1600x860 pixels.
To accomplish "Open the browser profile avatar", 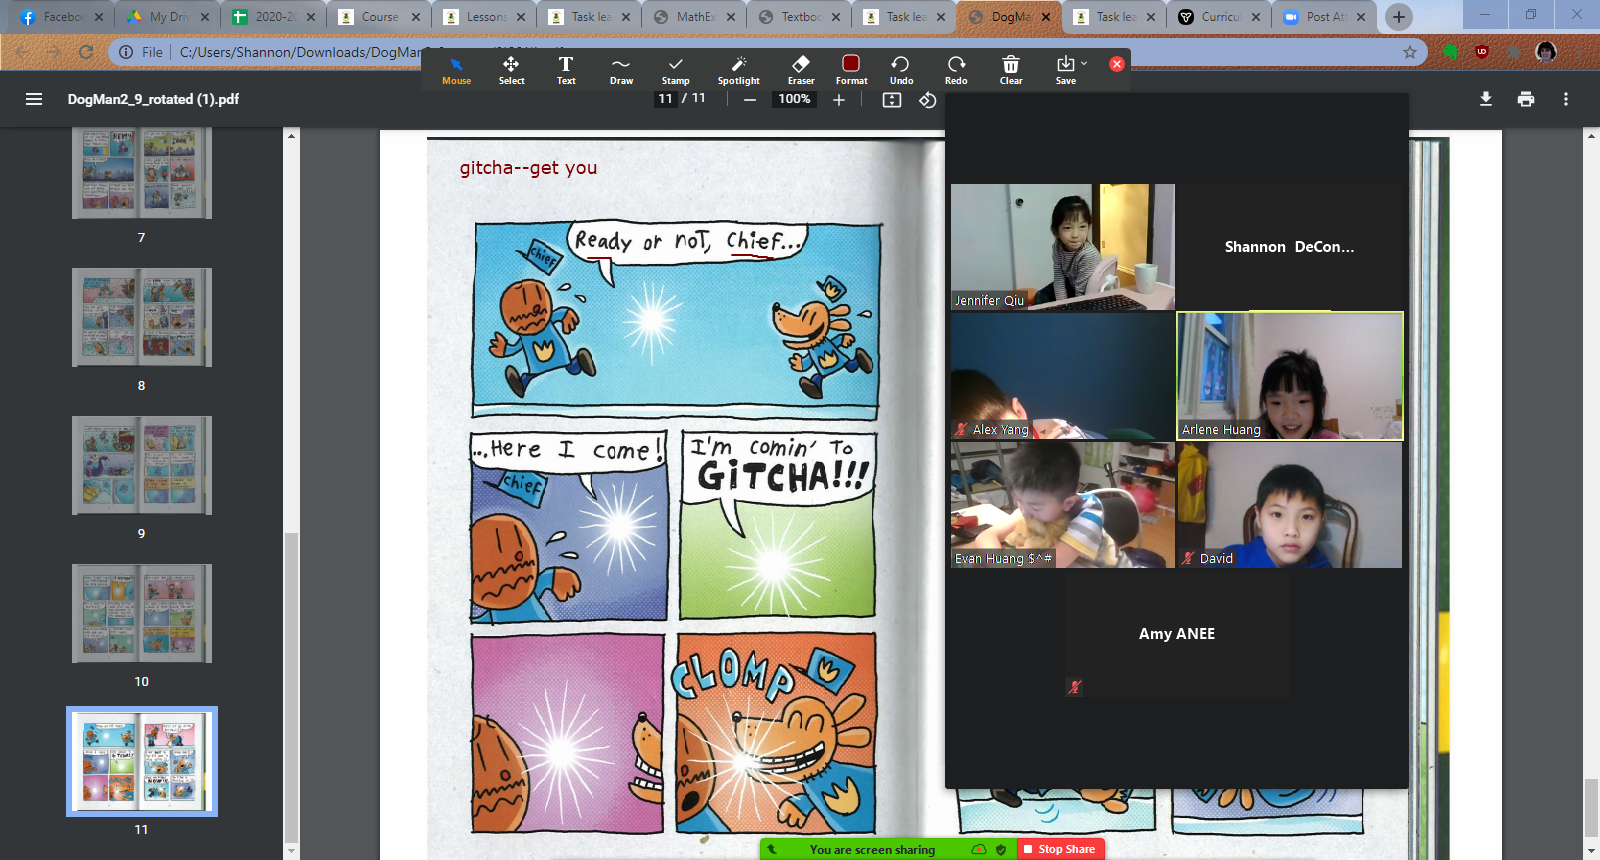I will click(1546, 52).
